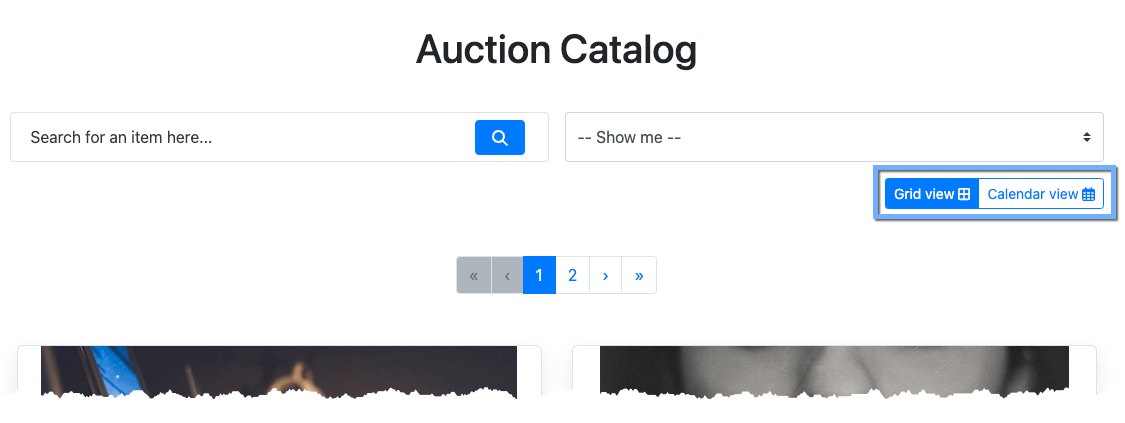Click the left auction item card border
1125x423 pixels.
(x=28, y=372)
